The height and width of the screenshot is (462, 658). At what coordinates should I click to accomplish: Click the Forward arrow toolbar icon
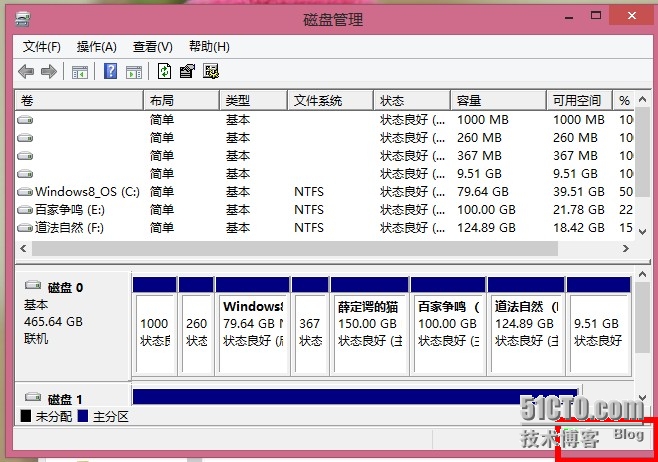pos(46,71)
